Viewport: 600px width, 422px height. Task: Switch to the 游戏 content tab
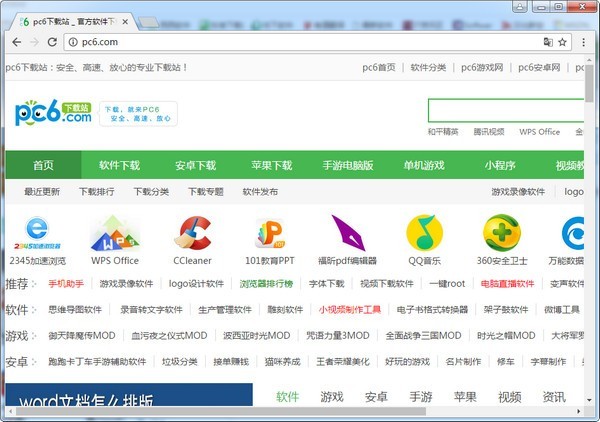click(x=332, y=397)
